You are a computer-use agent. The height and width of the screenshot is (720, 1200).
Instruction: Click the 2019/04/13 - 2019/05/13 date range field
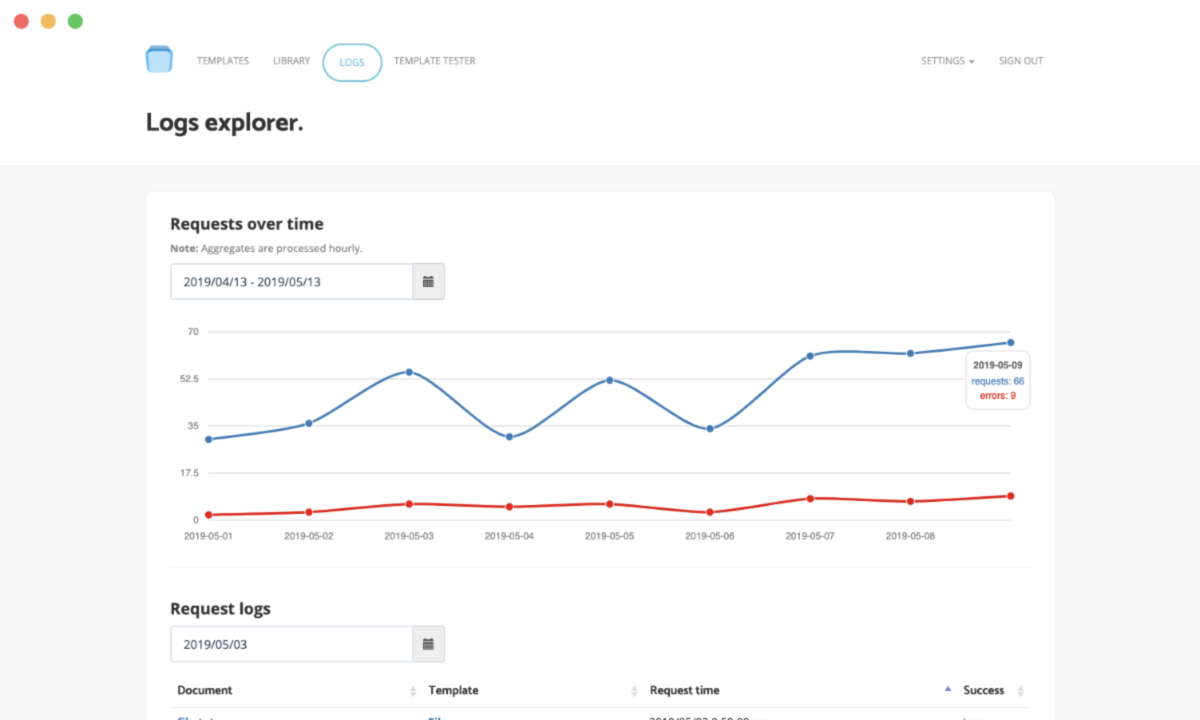pyautogui.click(x=291, y=282)
